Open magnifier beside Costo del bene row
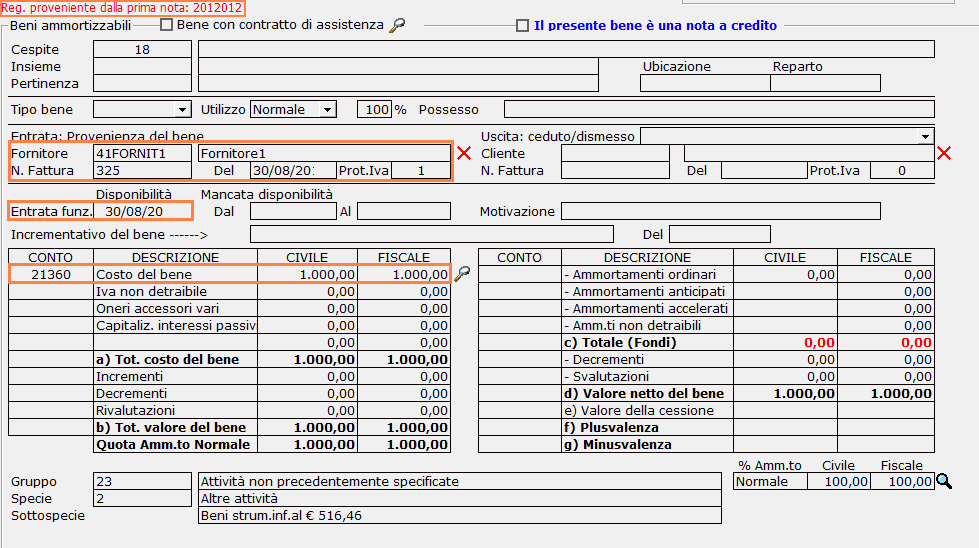The height and width of the screenshot is (548, 979). pos(462,273)
